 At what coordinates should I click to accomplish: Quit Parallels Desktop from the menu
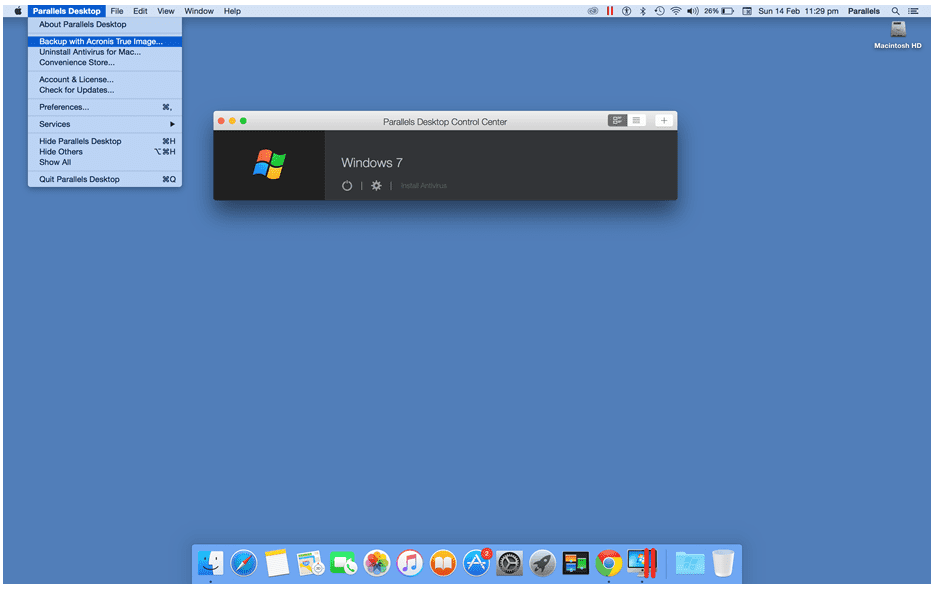tap(105, 179)
